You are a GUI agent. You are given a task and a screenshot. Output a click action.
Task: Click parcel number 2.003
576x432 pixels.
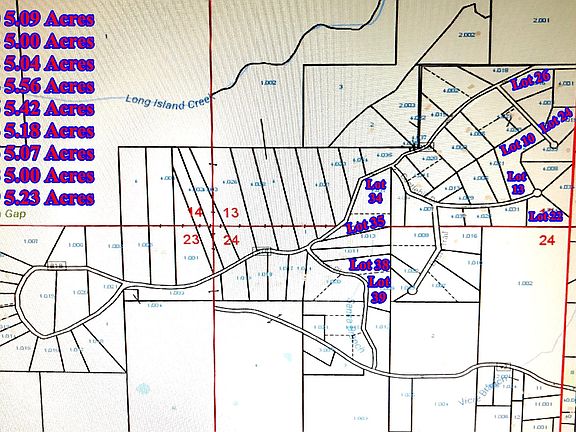tap(407, 105)
